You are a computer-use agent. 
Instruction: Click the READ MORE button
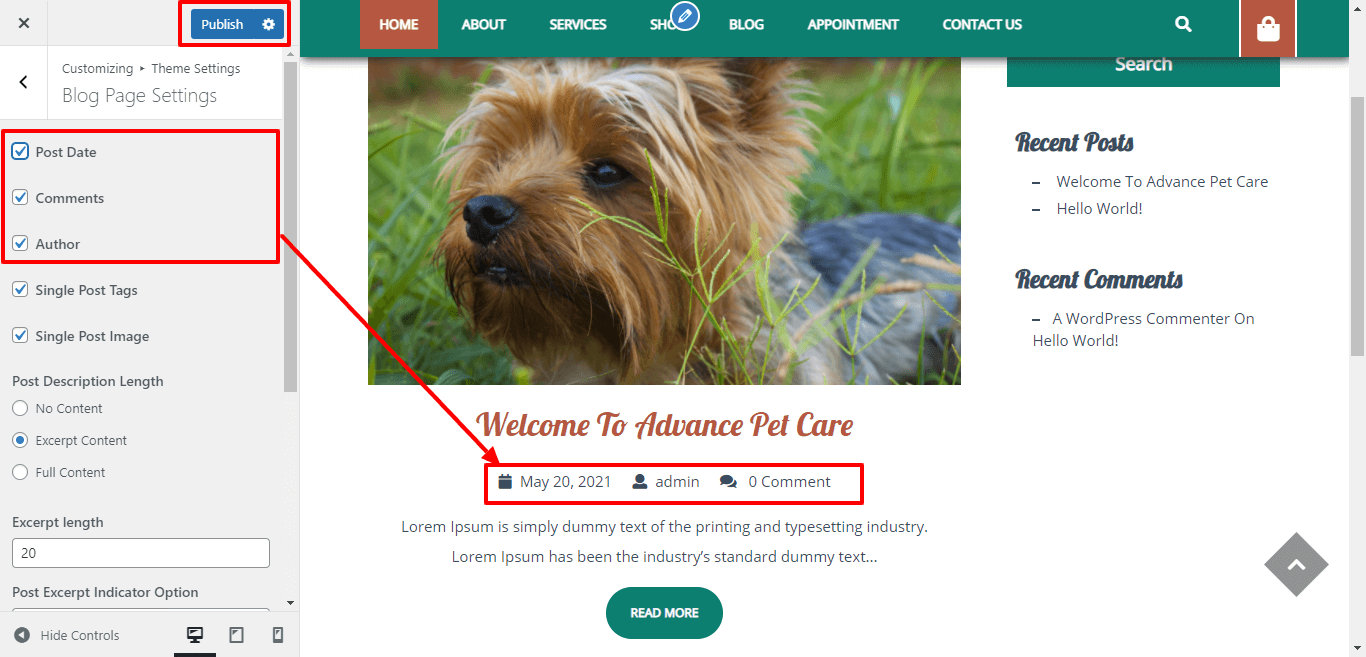click(x=664, y=613)
